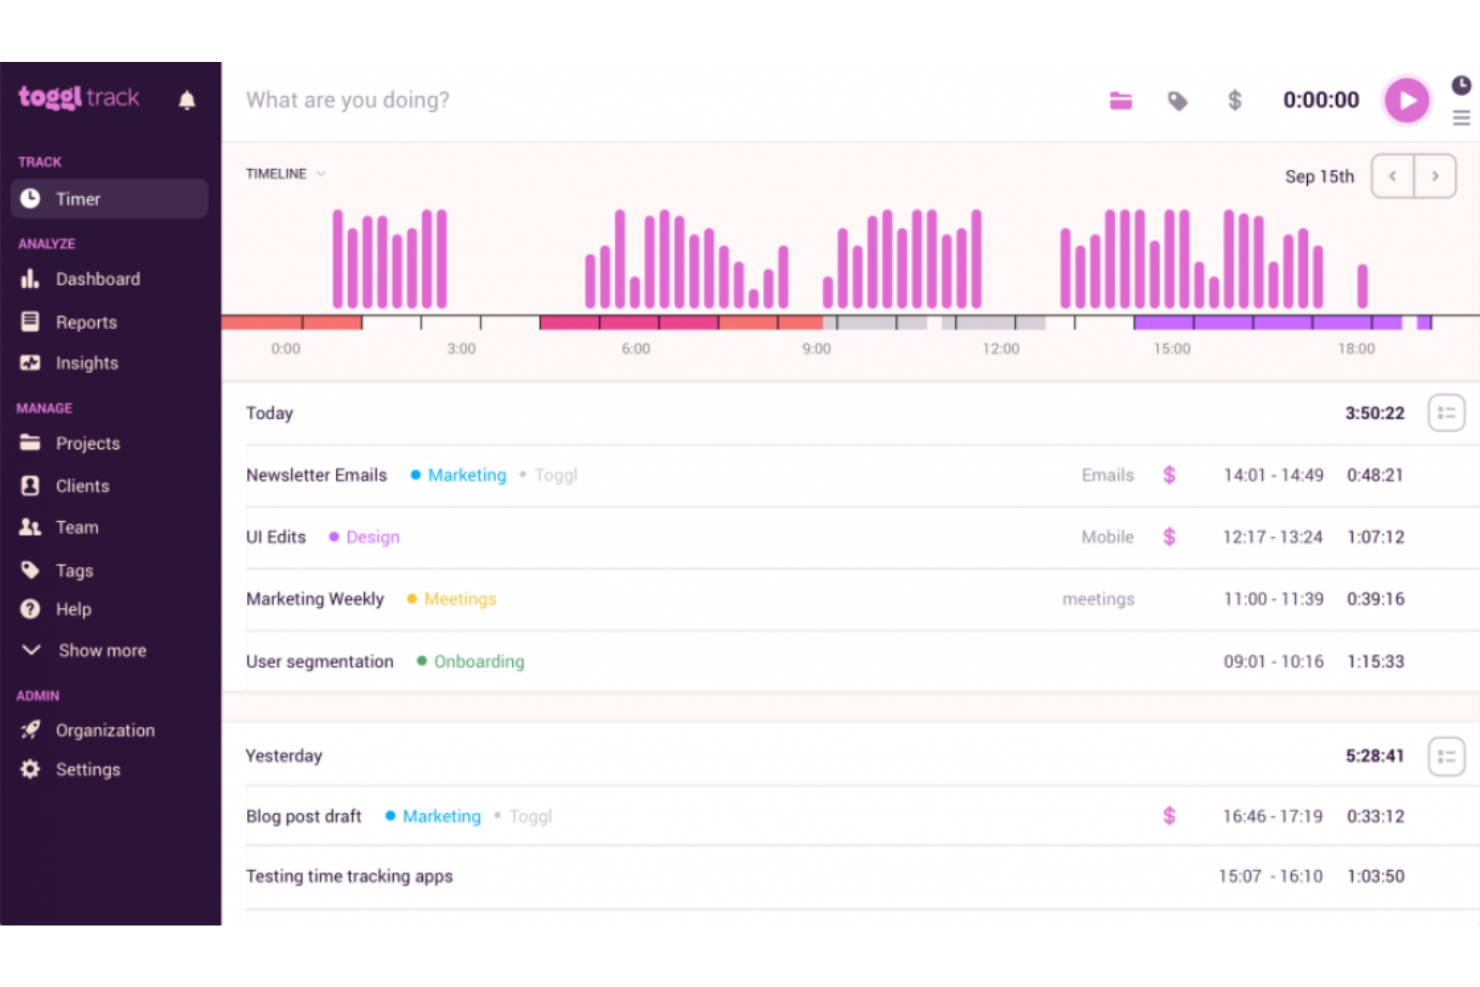Open the tags picker icon

point(1178,100)
